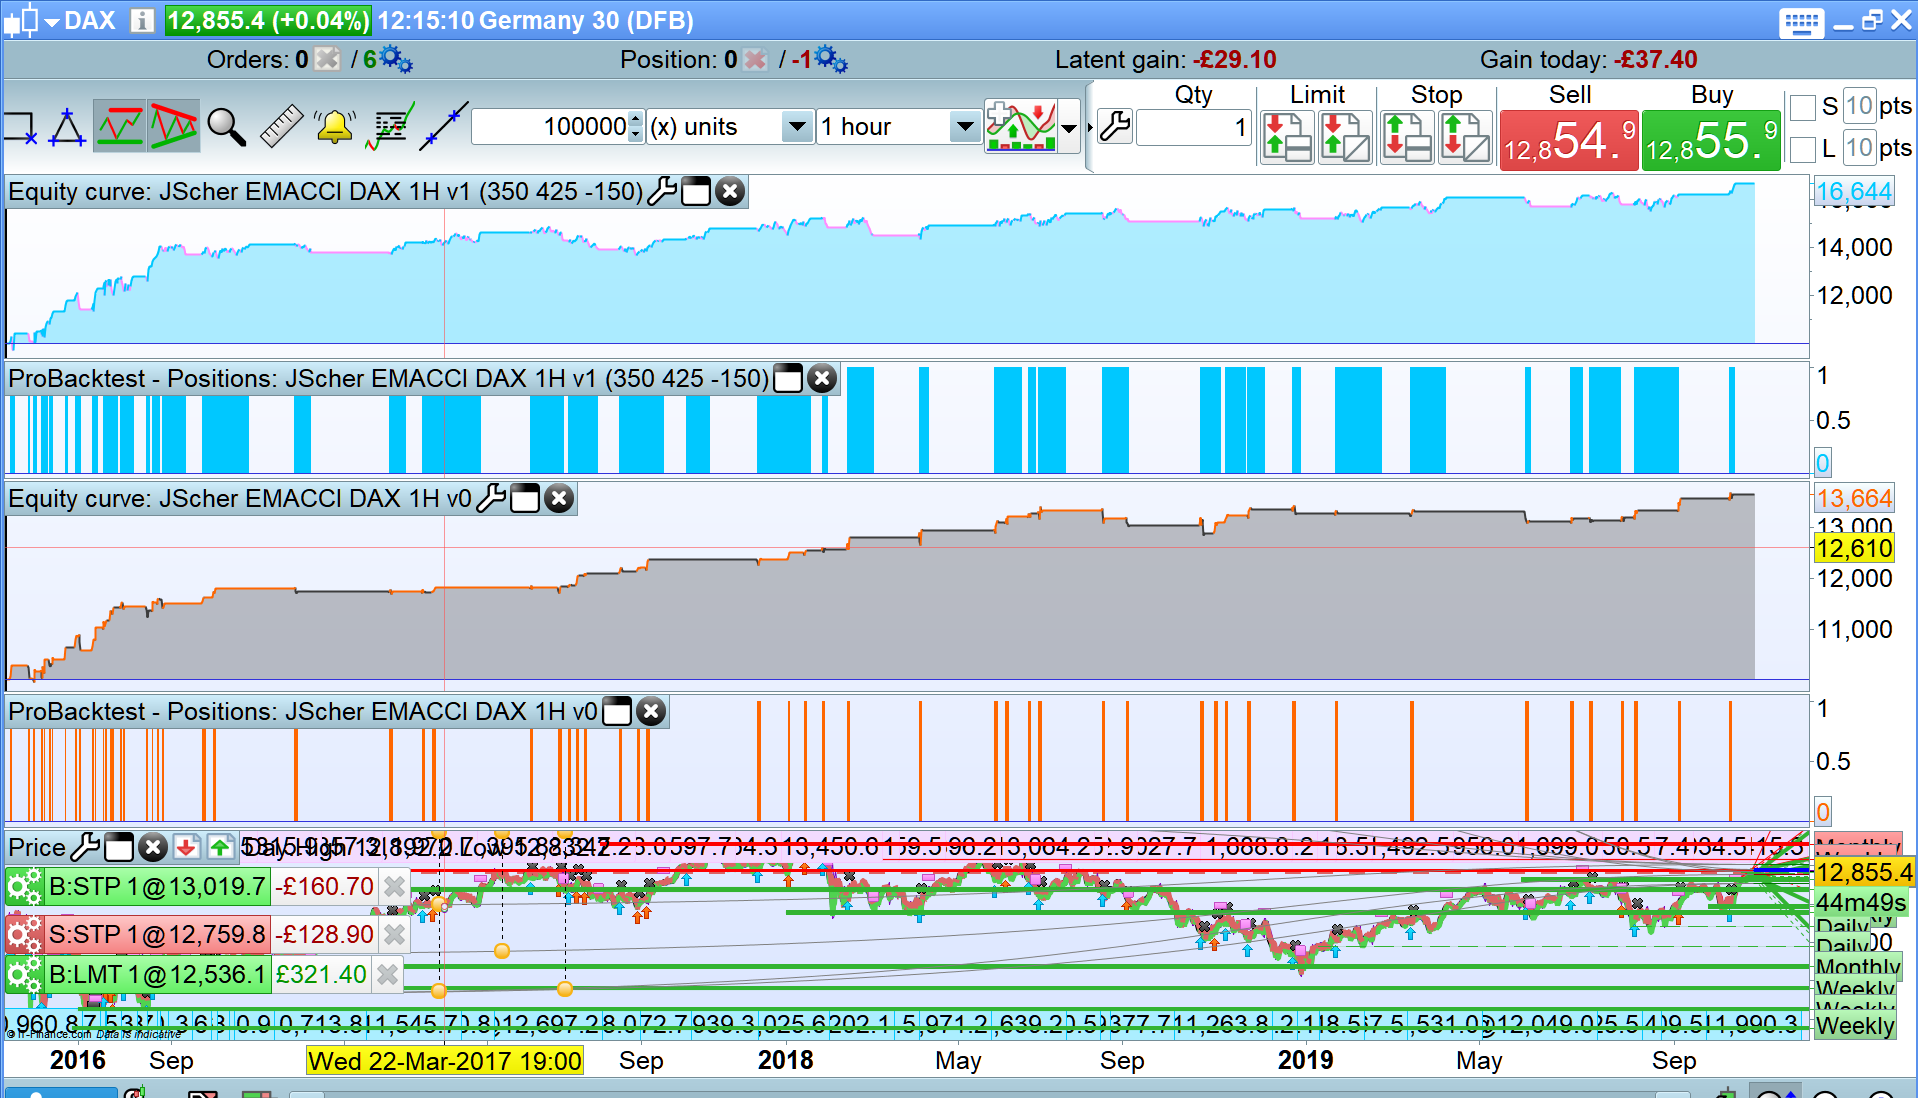This screenshot has height=1098, width=1918.
Task: Close the Equity curve v1 panel
Action: pos(731,191)
